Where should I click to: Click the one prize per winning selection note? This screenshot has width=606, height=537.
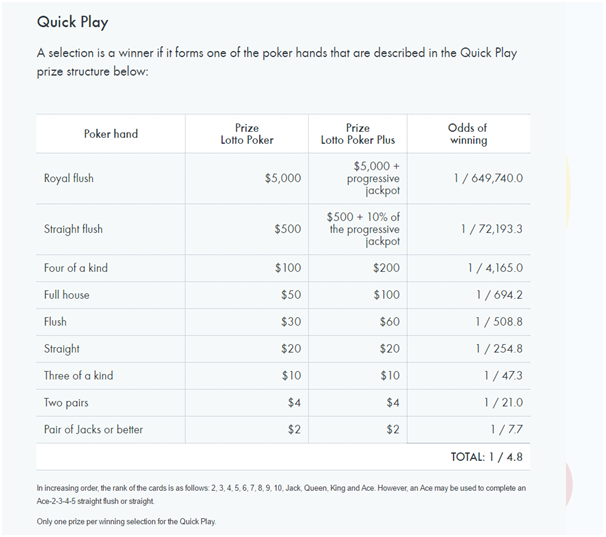pos(125,522)
